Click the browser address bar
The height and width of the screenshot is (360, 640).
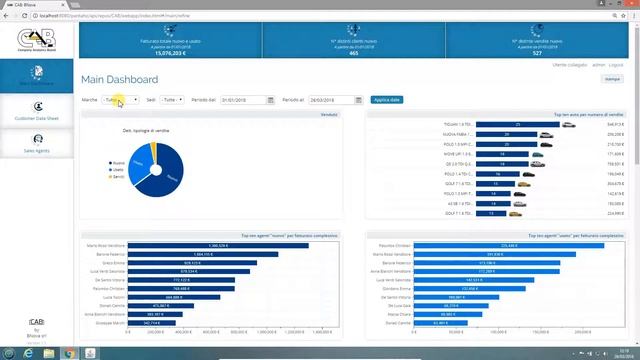tap(318, 16)
